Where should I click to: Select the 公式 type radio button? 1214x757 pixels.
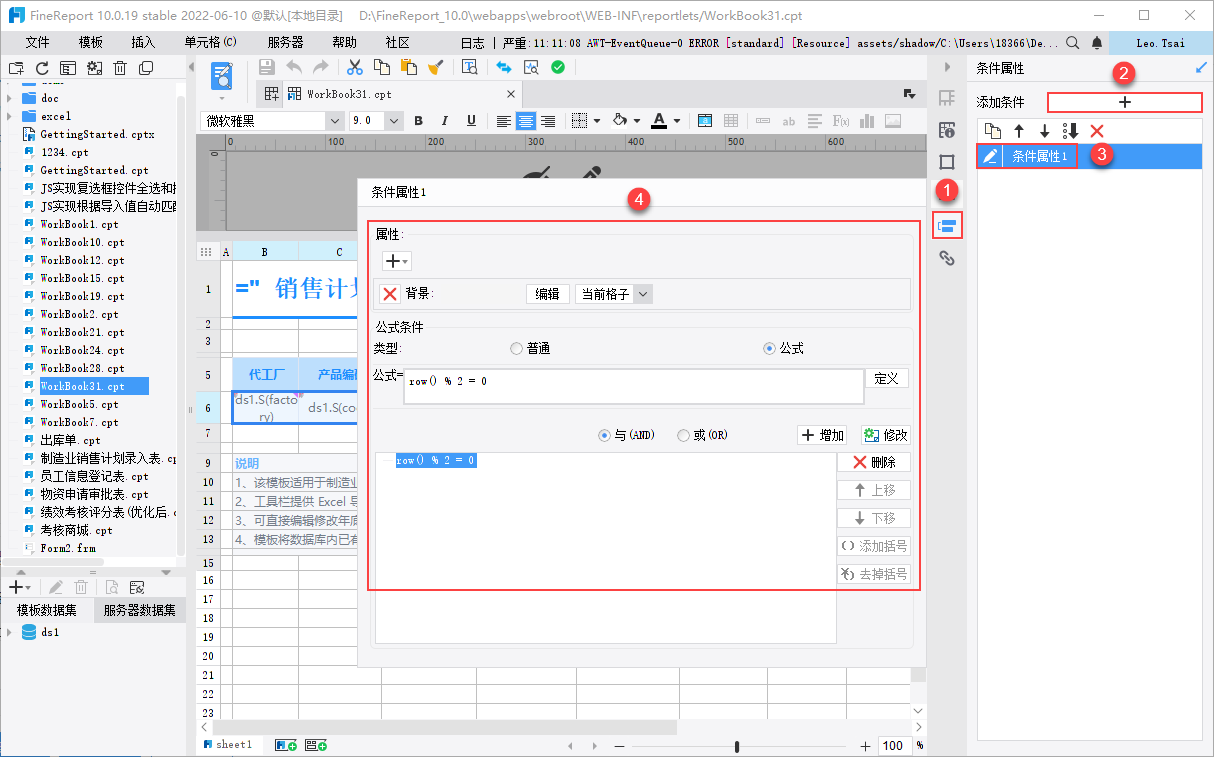coord(769,349)
